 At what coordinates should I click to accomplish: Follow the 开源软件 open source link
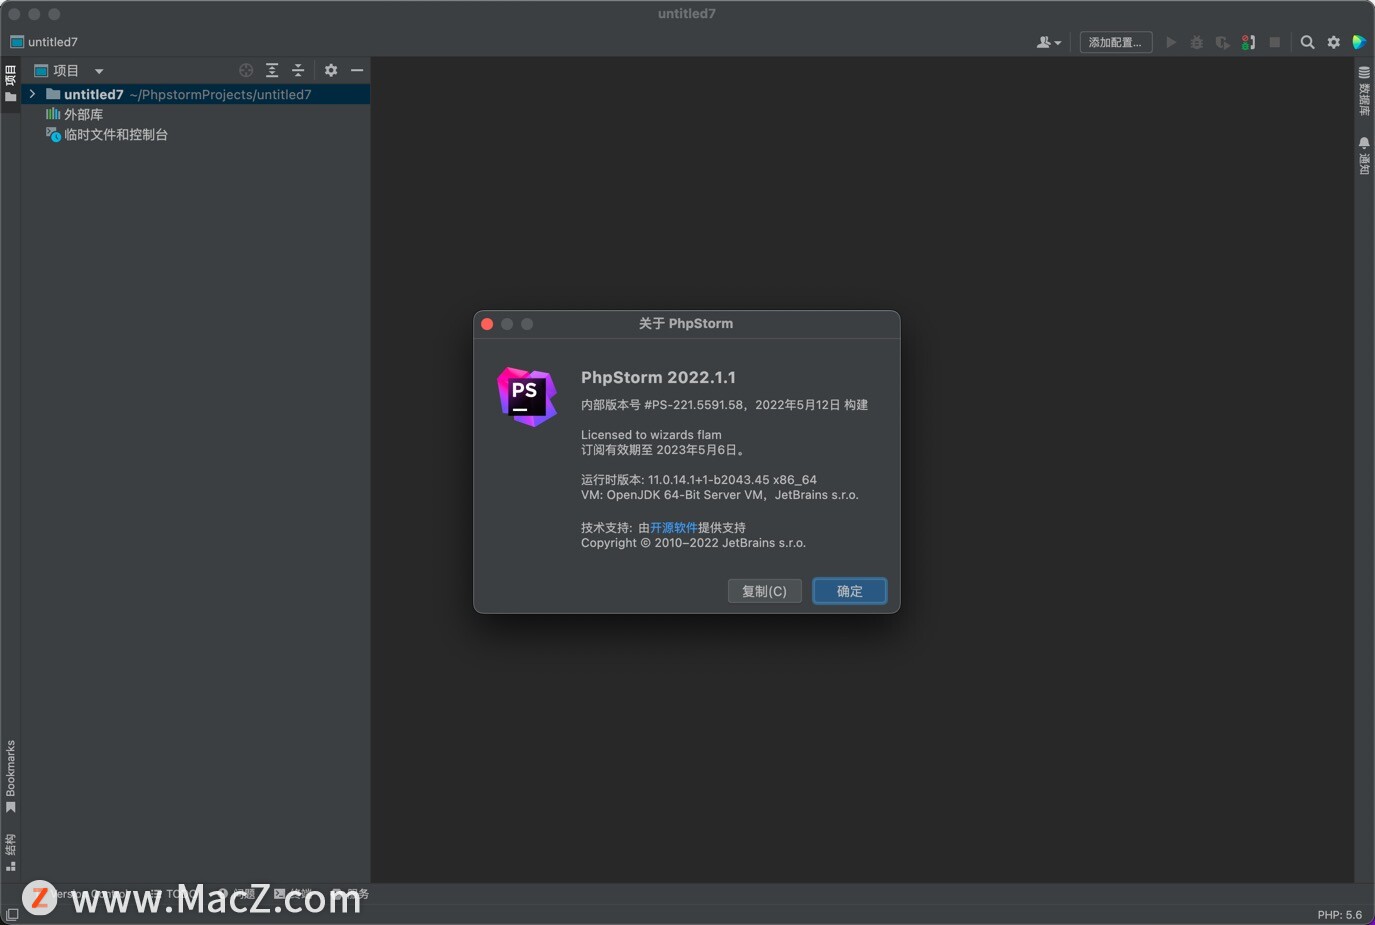674,527
